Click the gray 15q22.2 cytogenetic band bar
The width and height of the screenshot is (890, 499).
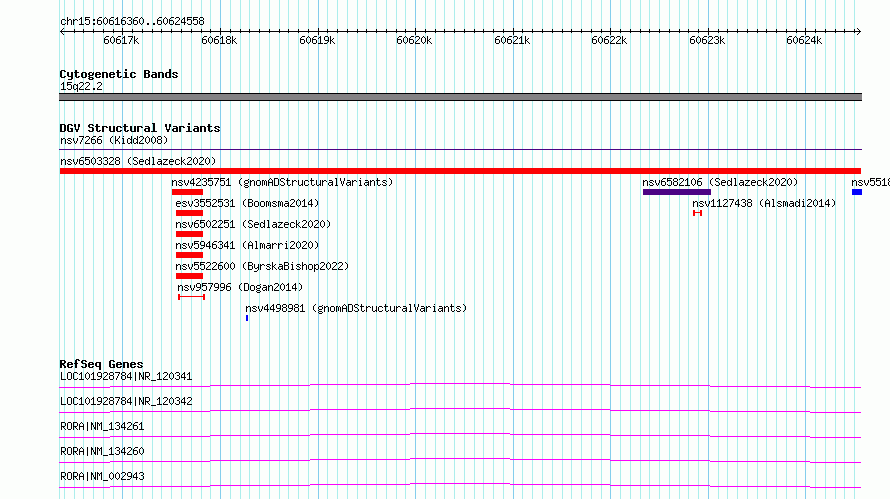point(460,97)
